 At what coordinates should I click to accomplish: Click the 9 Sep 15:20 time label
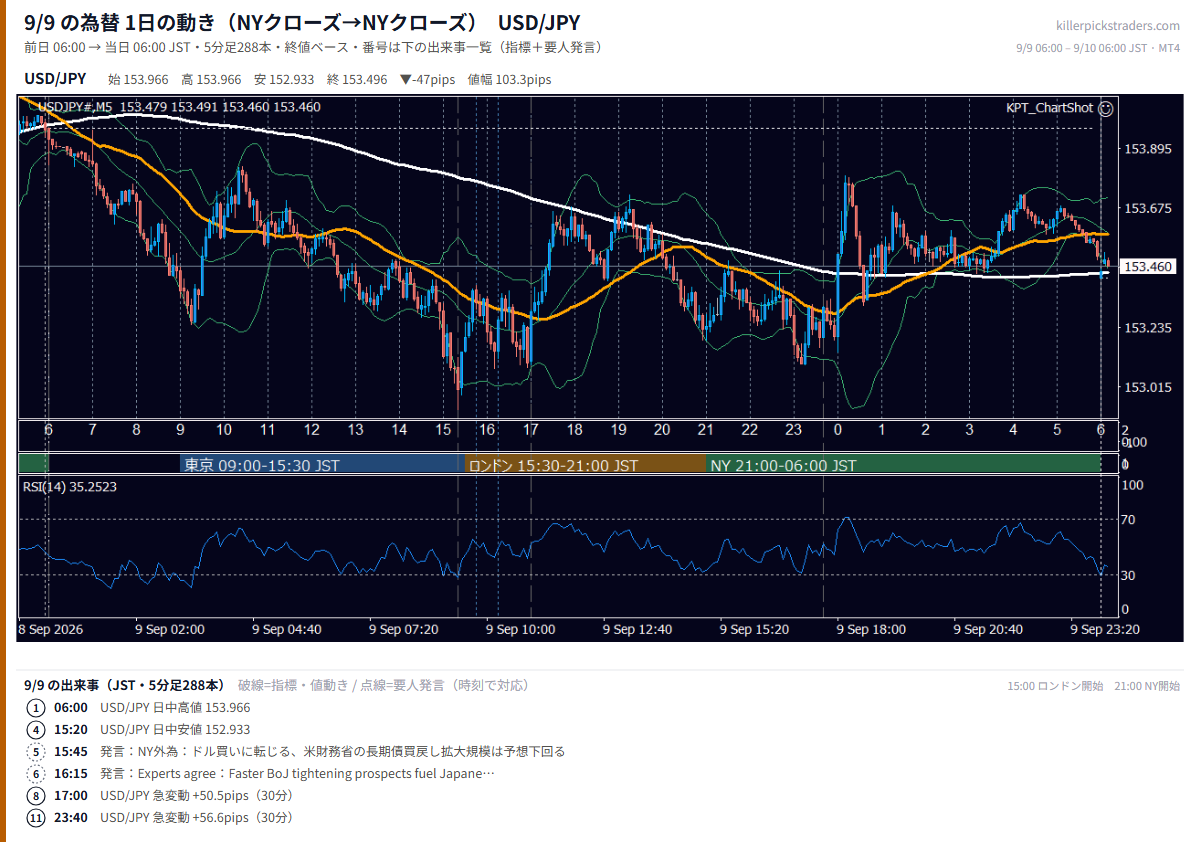755,629
